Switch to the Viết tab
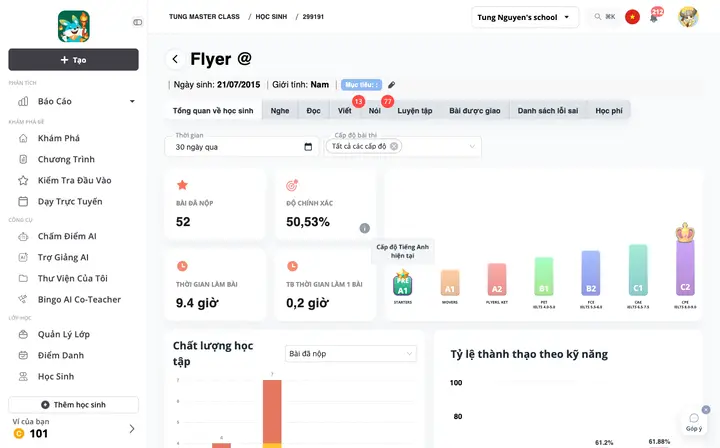The width and height of the screenshot is (720, 448). point(344,111)
